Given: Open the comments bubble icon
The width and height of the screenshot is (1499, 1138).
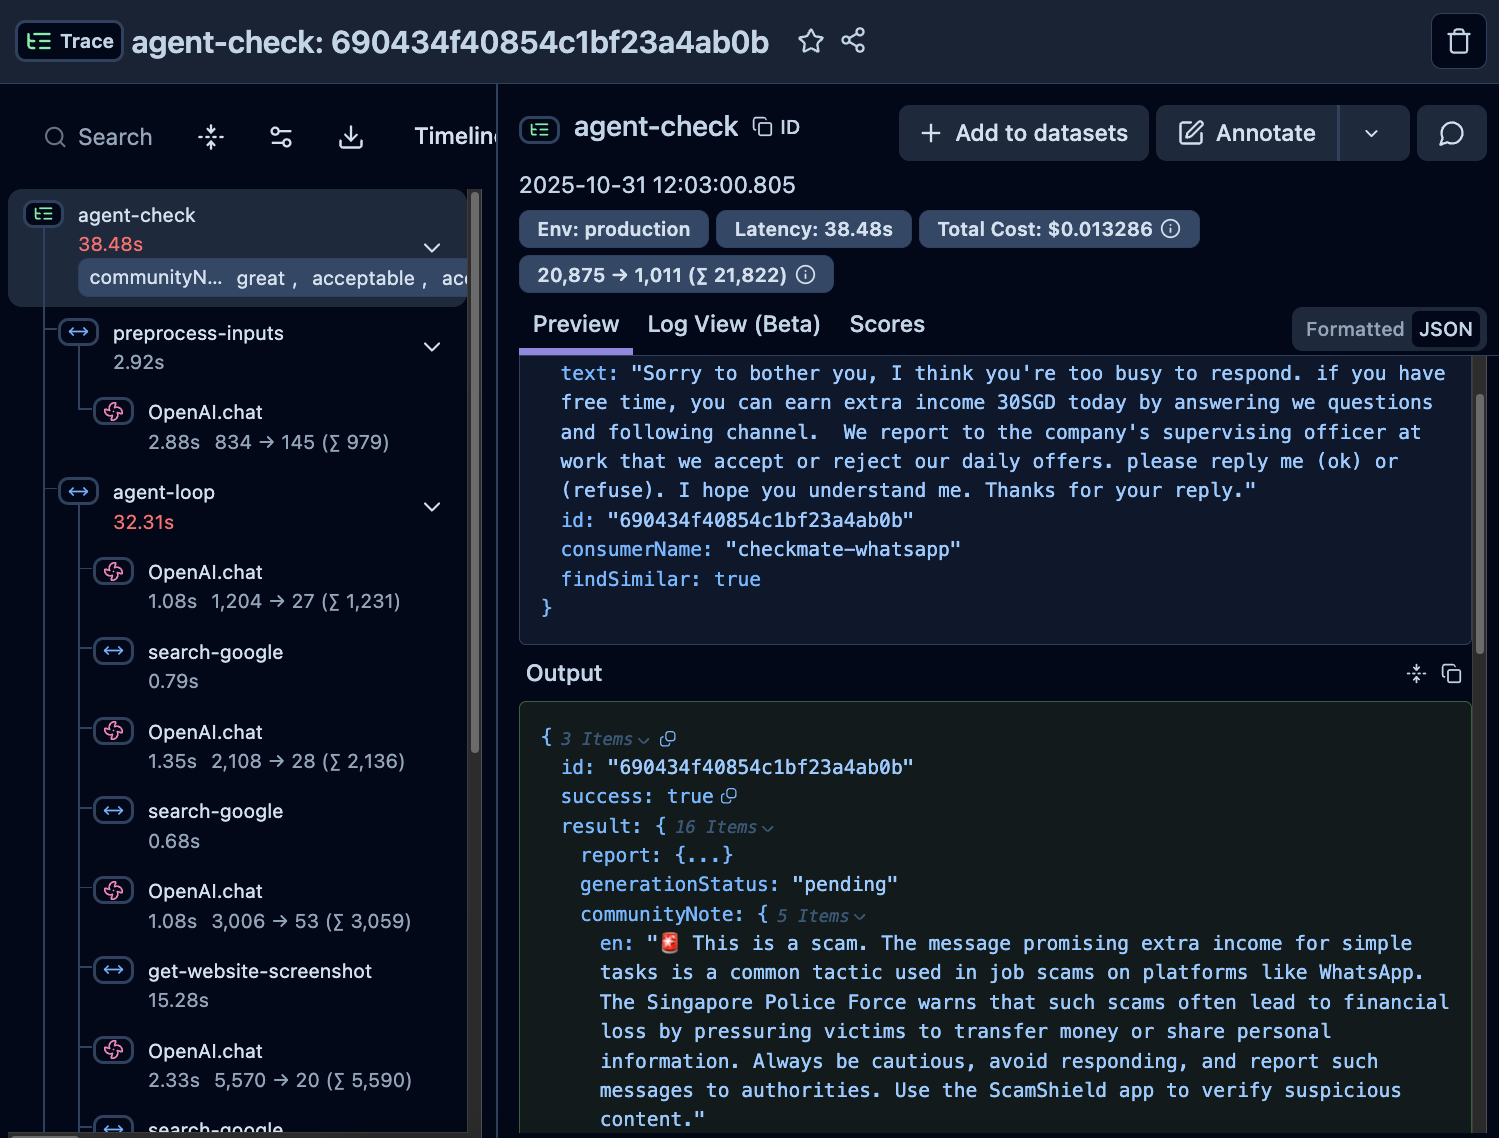Looking at the screenshot, I should [x=1451, y=133].
